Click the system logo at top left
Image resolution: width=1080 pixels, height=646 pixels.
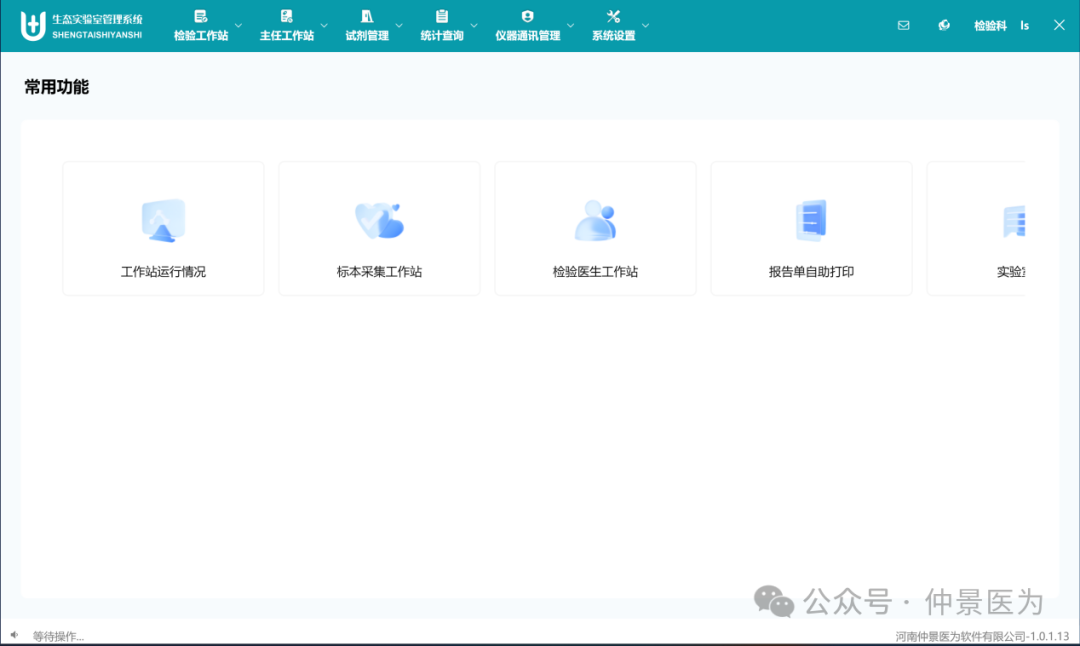click(x=34, y=26)
